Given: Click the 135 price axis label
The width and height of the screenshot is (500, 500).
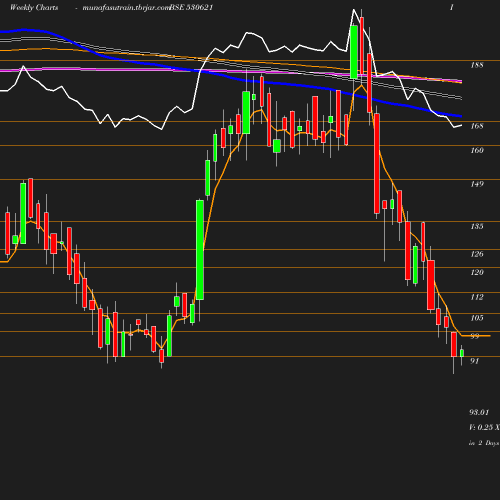Looking at the screenshot, I should pyautogui.click(x=477, y=226).
